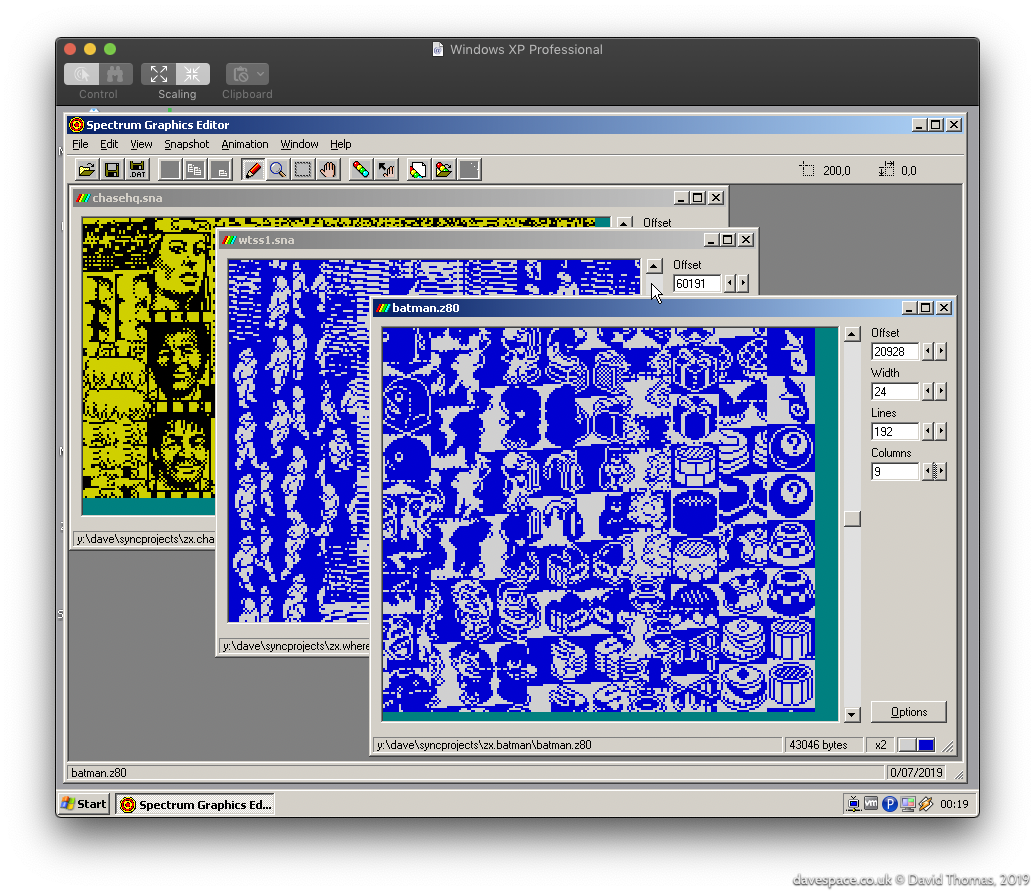The height and width of the screenshot is (891, 1035).
Task: Select the Magnifier zoom tool
Action: click(x=278, y=170)
